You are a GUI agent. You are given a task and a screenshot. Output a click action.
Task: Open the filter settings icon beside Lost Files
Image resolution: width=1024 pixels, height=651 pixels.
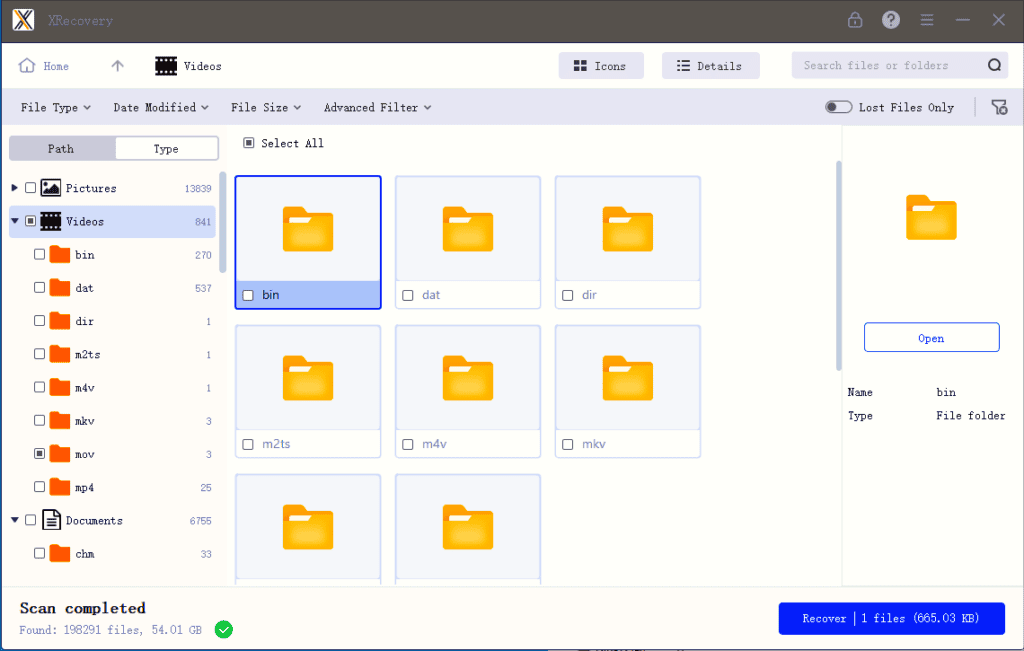pyautogui.click(x=999, y=107)
